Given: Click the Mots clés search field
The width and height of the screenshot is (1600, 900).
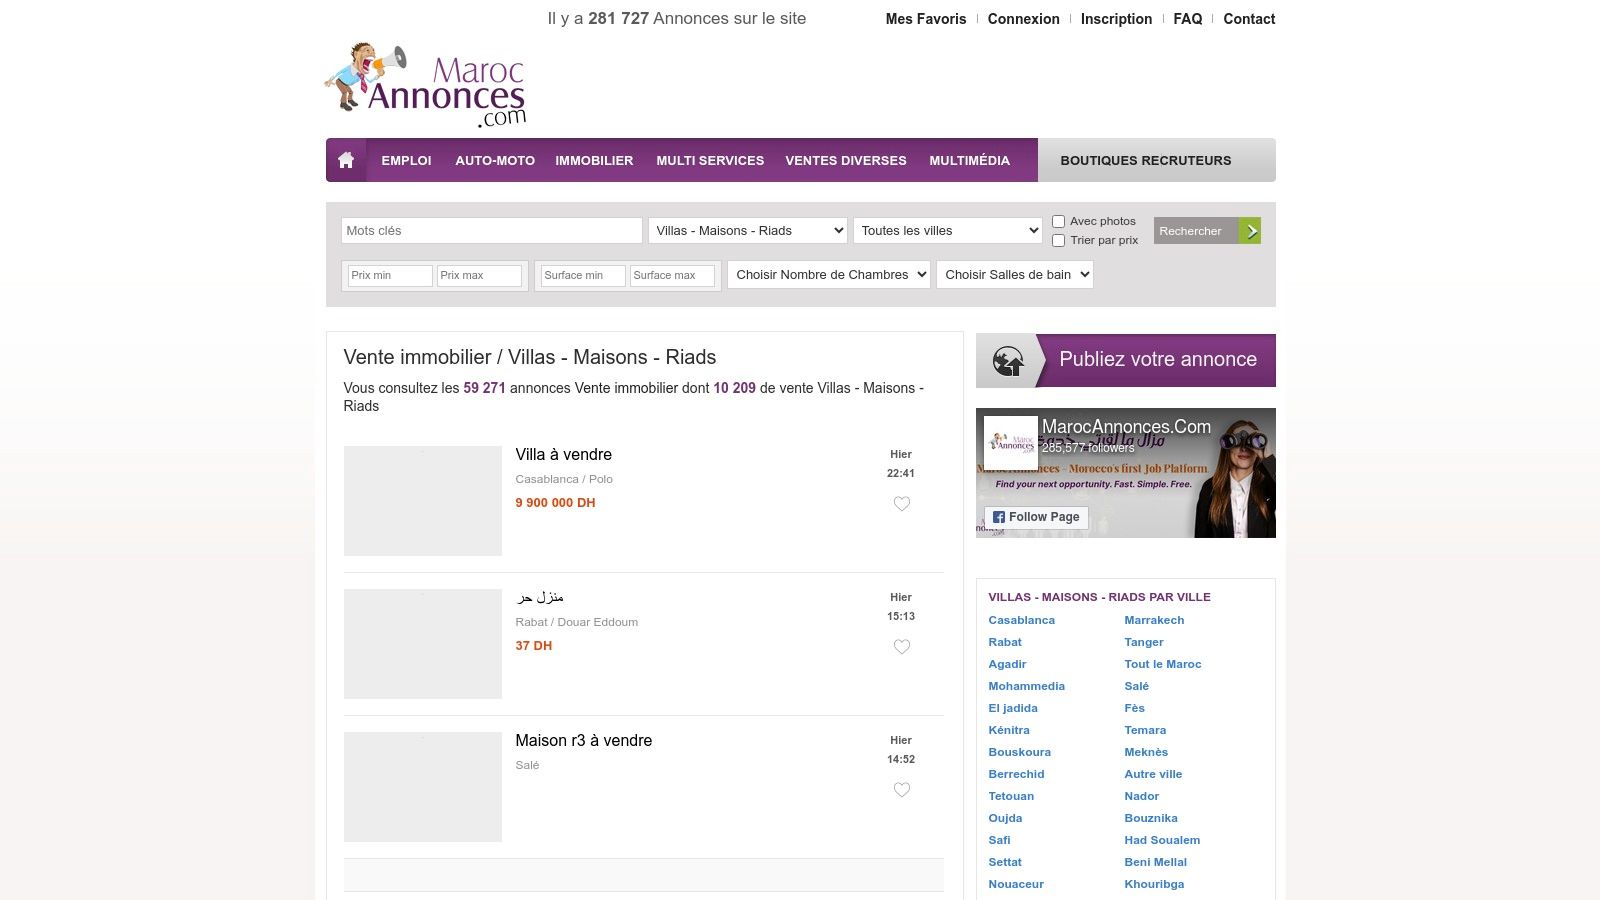Looking at the screenshot, I should pyautogui.click(x=492, y=231).
